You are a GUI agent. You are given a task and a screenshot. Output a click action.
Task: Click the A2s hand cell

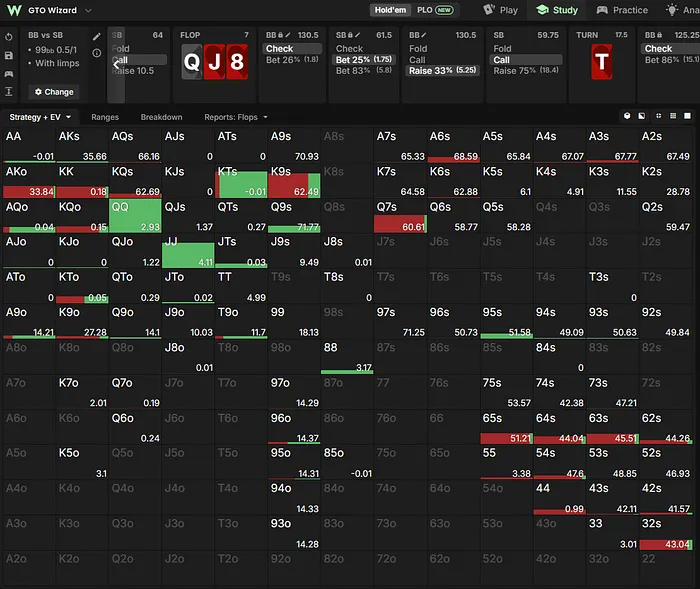(666, 146)
